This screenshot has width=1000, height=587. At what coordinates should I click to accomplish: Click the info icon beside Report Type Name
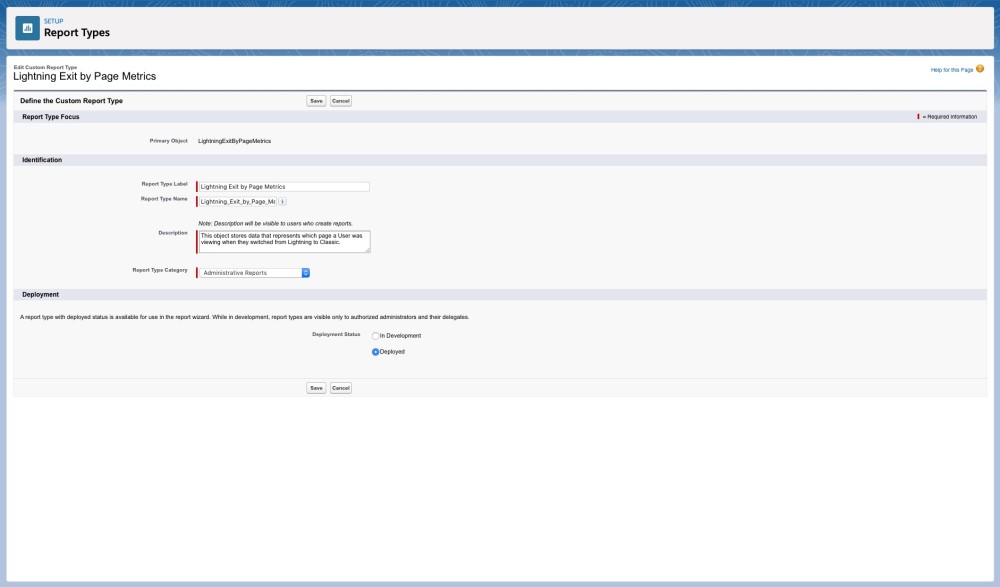coord(283,202)
